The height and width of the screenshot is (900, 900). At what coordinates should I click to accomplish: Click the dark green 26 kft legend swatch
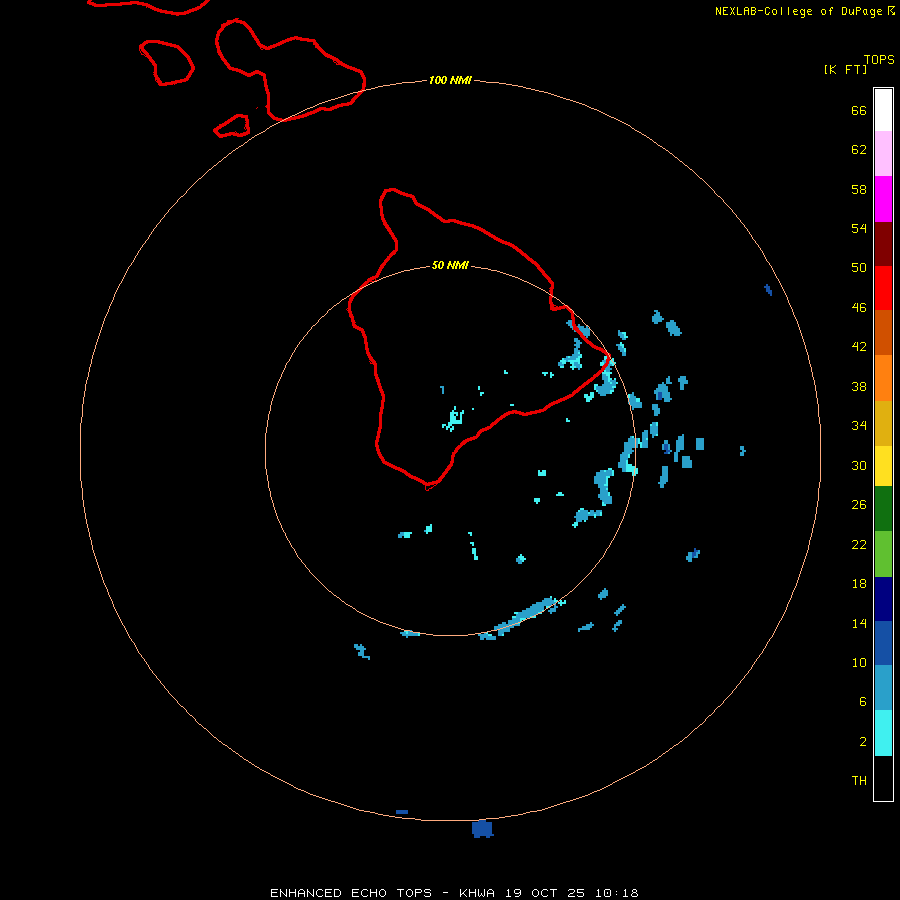(883, 509)
